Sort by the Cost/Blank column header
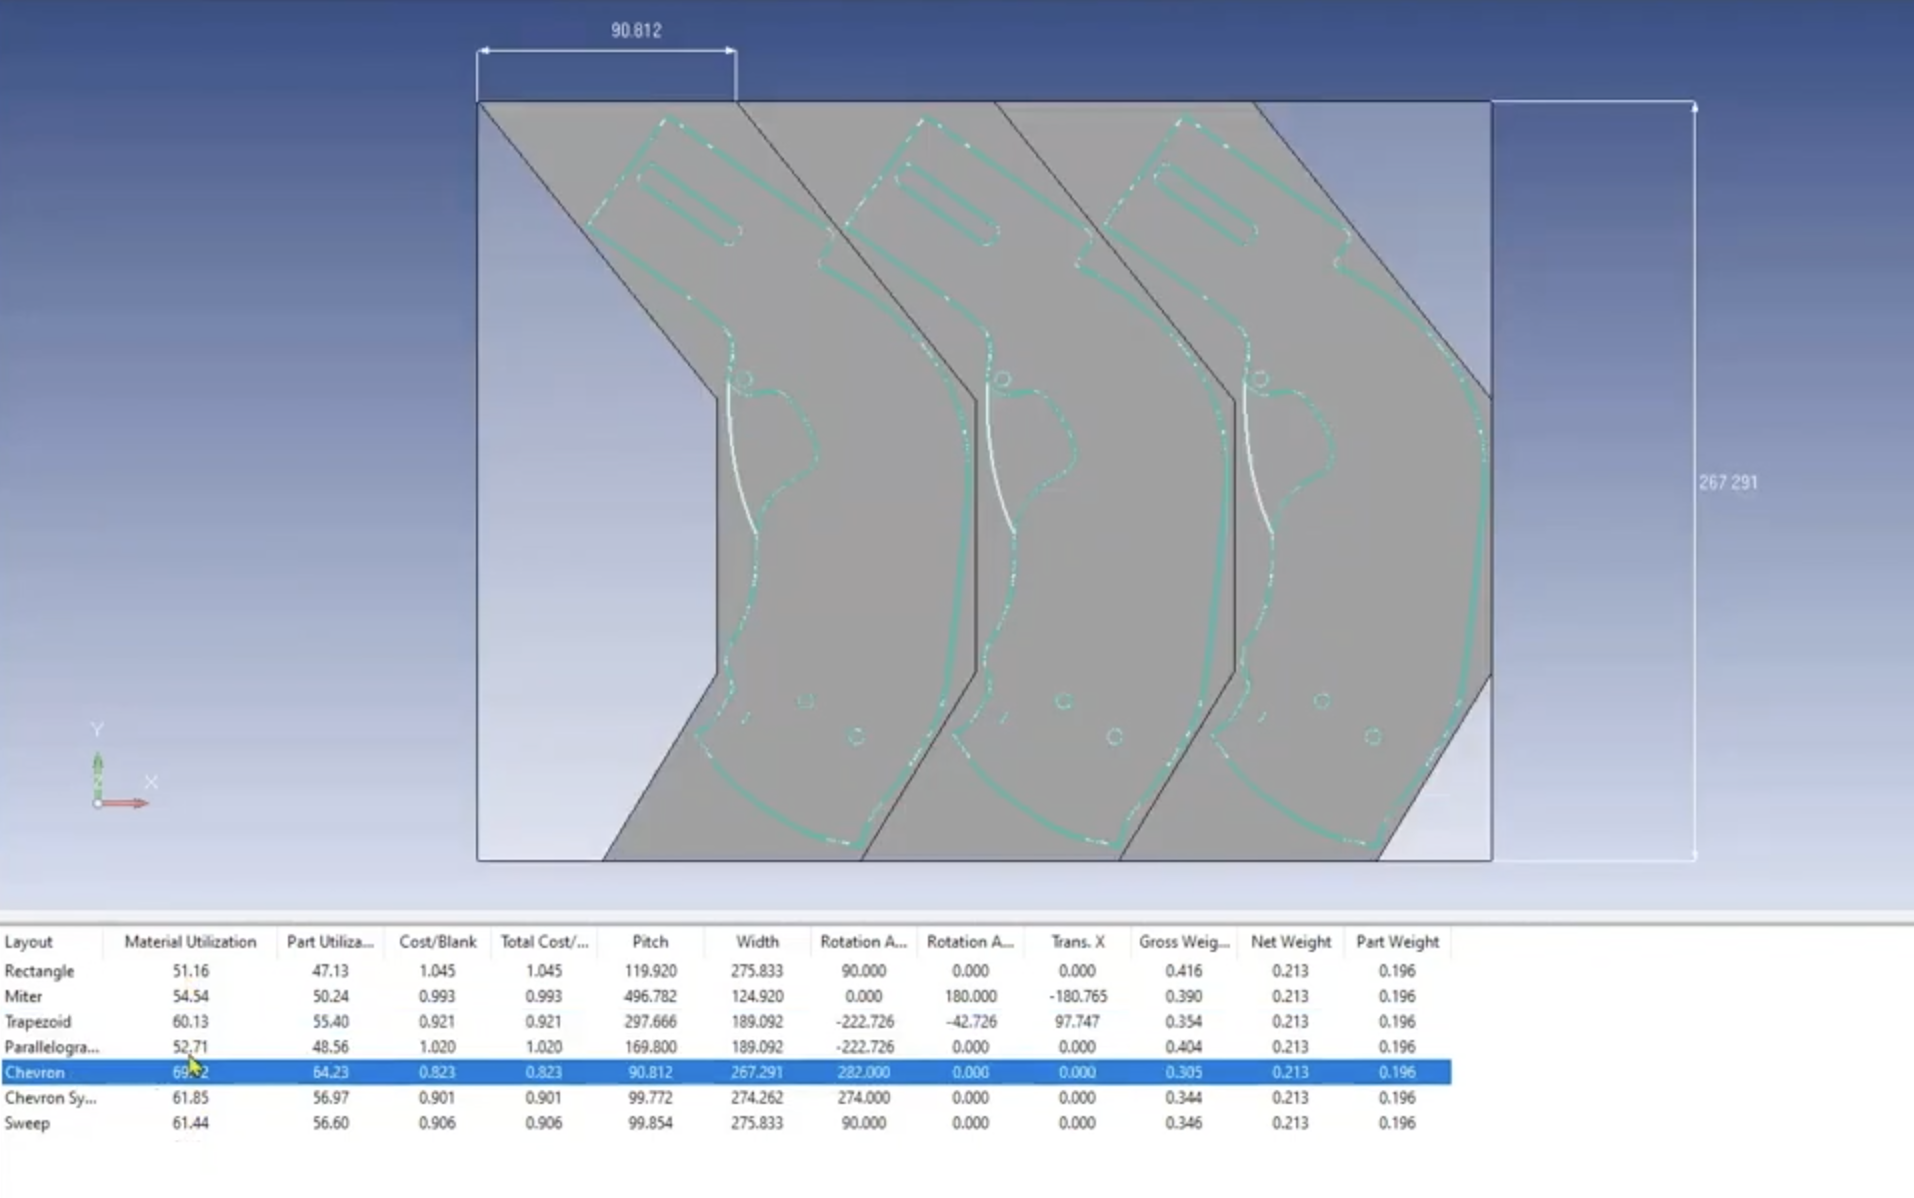Image resolution: width=1914 pixels, height=1198 pixels. [x=437, y=941]
